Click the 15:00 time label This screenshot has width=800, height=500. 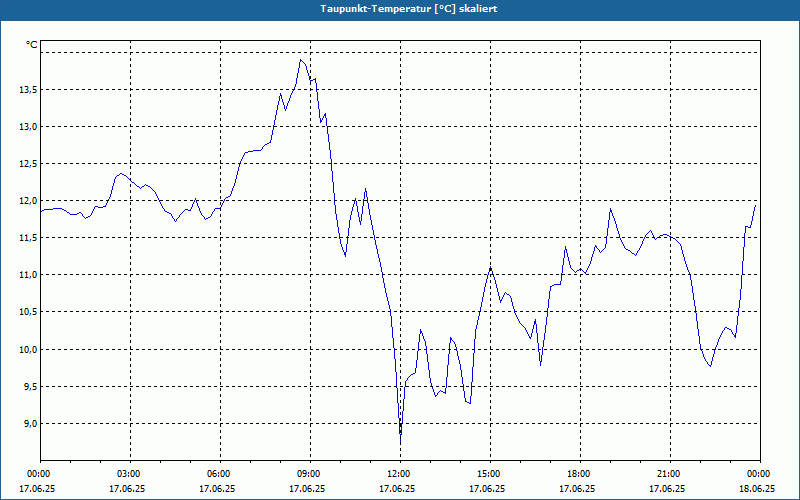click(x=490, y=474)
